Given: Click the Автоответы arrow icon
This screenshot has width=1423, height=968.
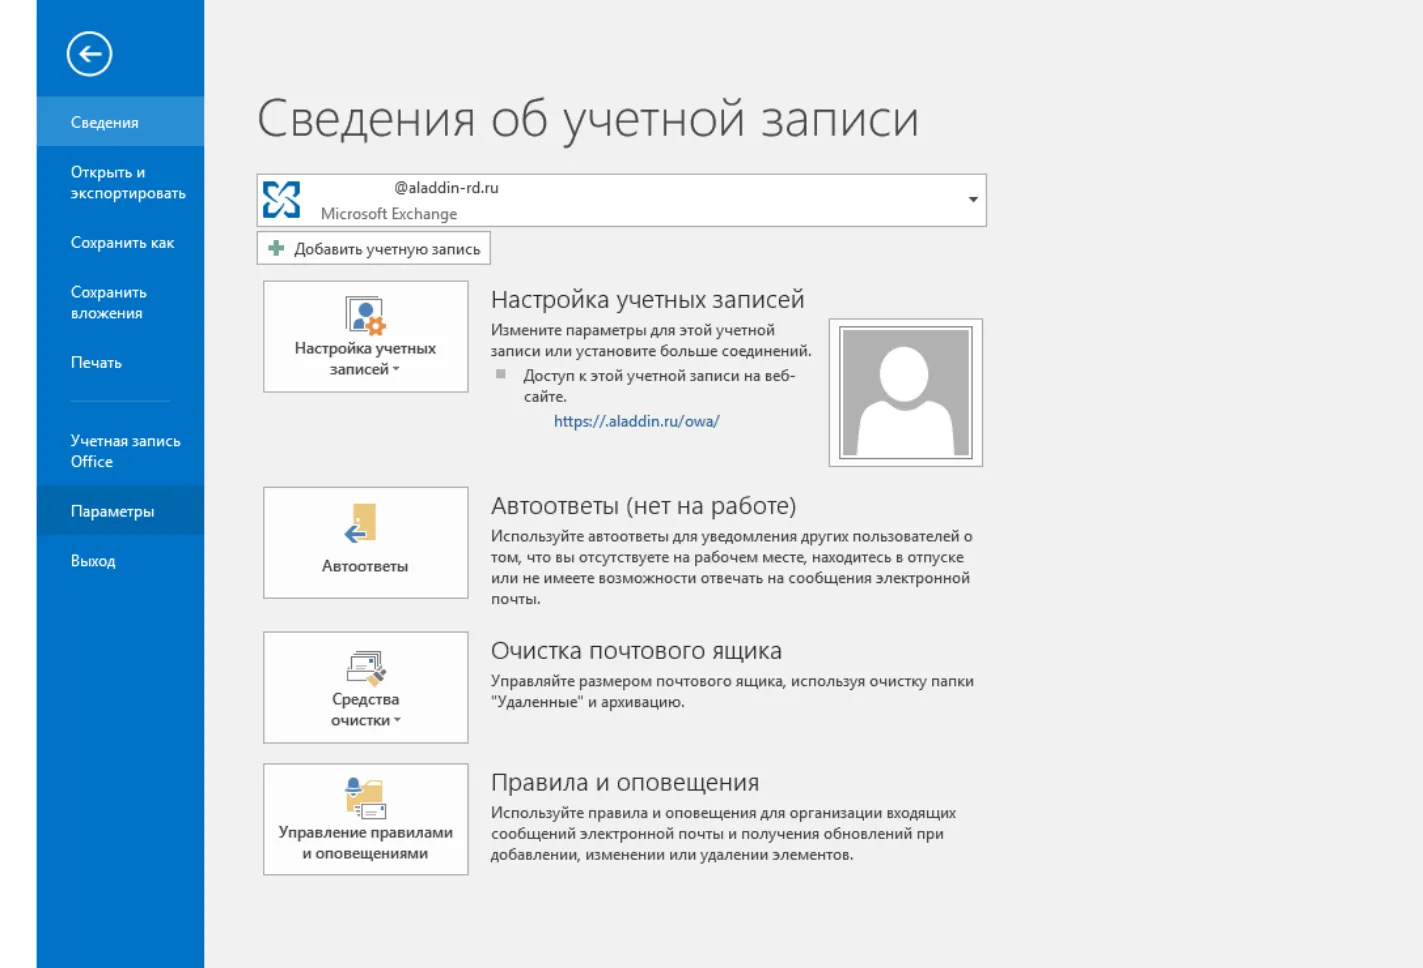Looking at the screenshot, I should [361, 524].
